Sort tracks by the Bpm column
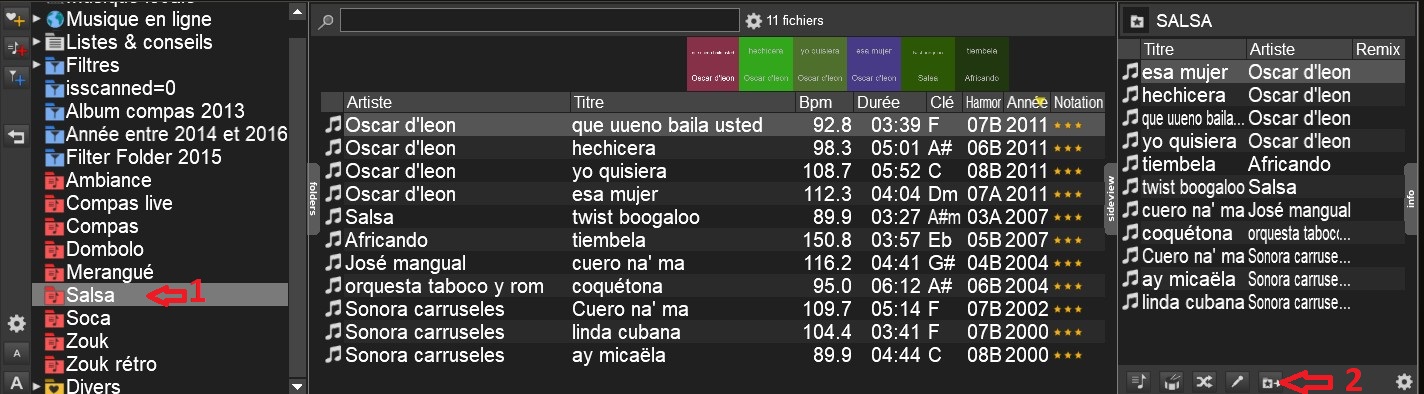This screenshot has width=1424, height=394. (823, 102)
